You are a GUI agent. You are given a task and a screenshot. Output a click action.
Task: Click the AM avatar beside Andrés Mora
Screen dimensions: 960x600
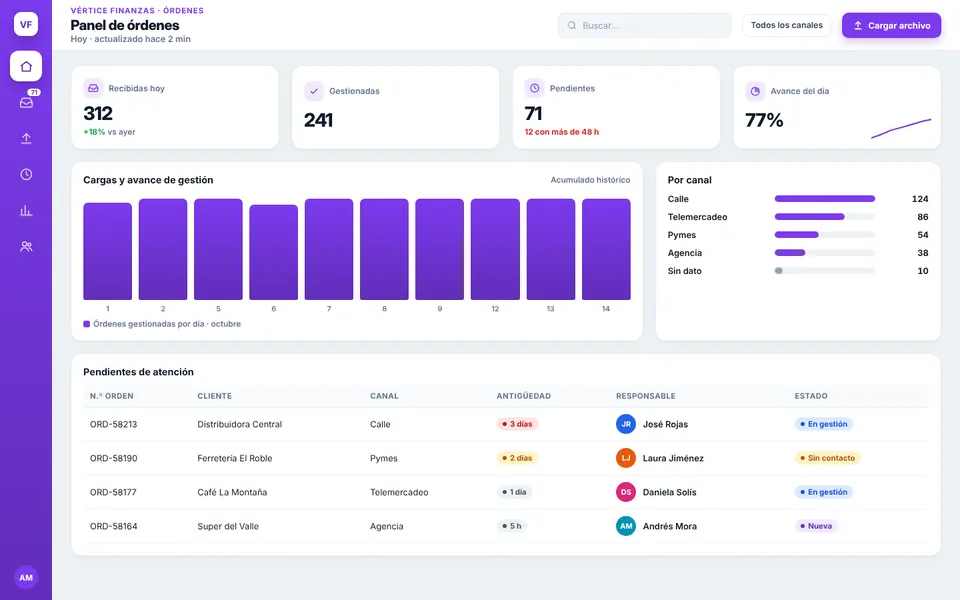tap(626, 526)
